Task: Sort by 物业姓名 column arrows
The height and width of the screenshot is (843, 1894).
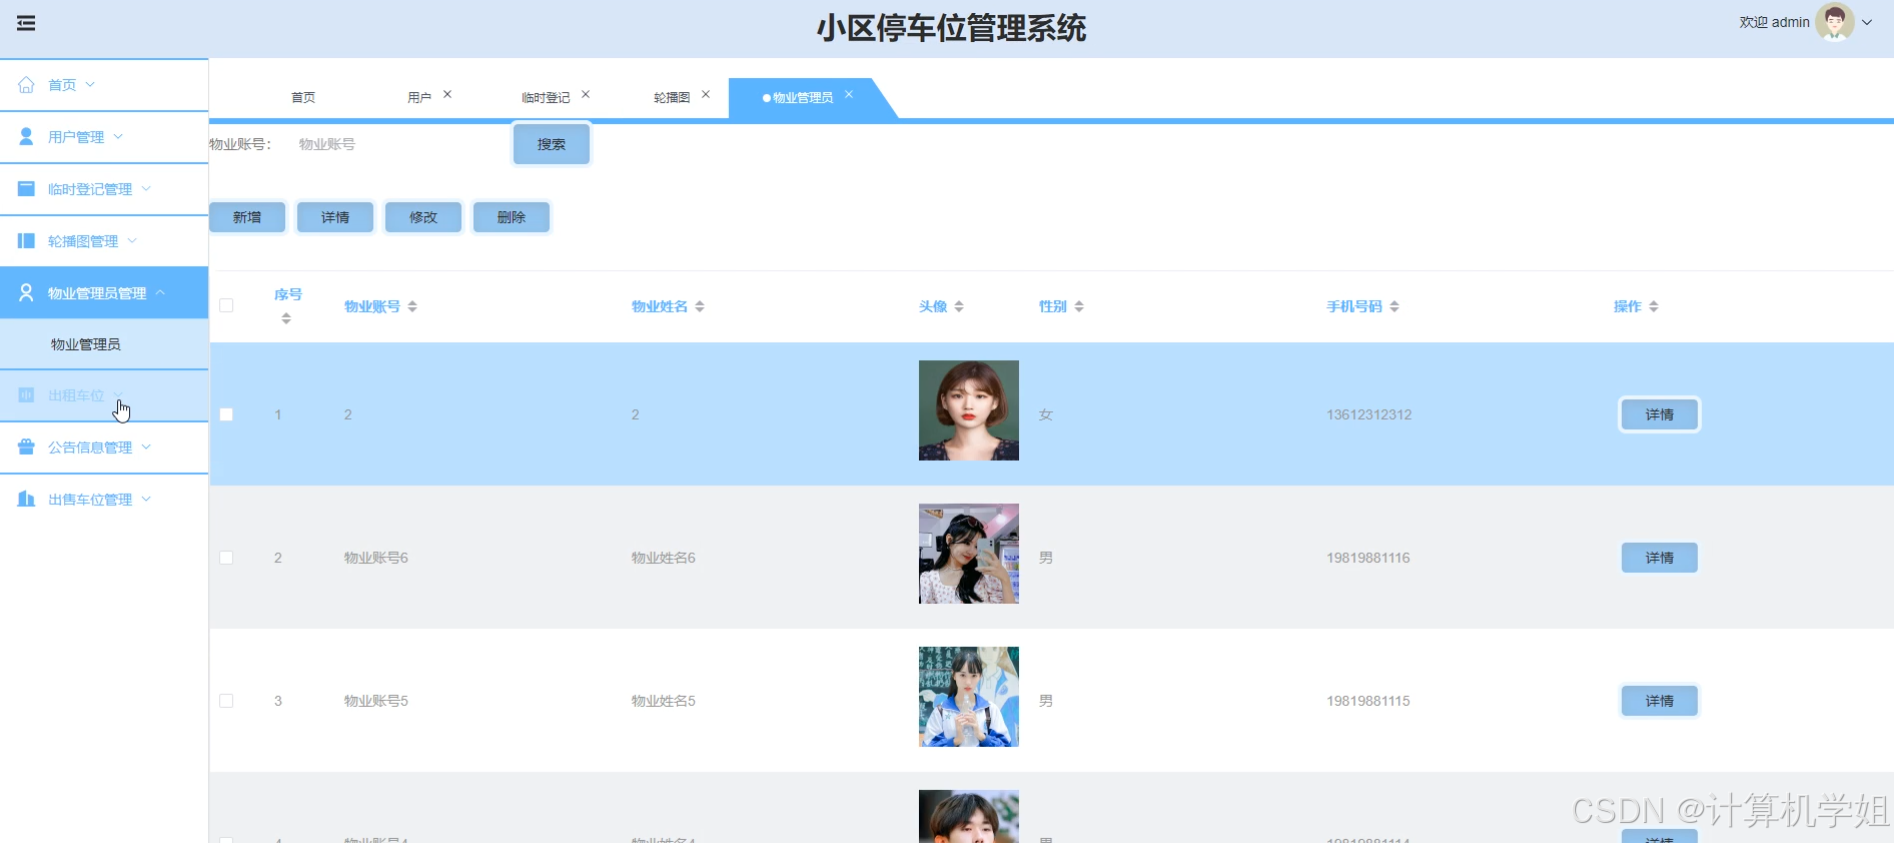Action: pyautogui.click(x=700, y=306)
